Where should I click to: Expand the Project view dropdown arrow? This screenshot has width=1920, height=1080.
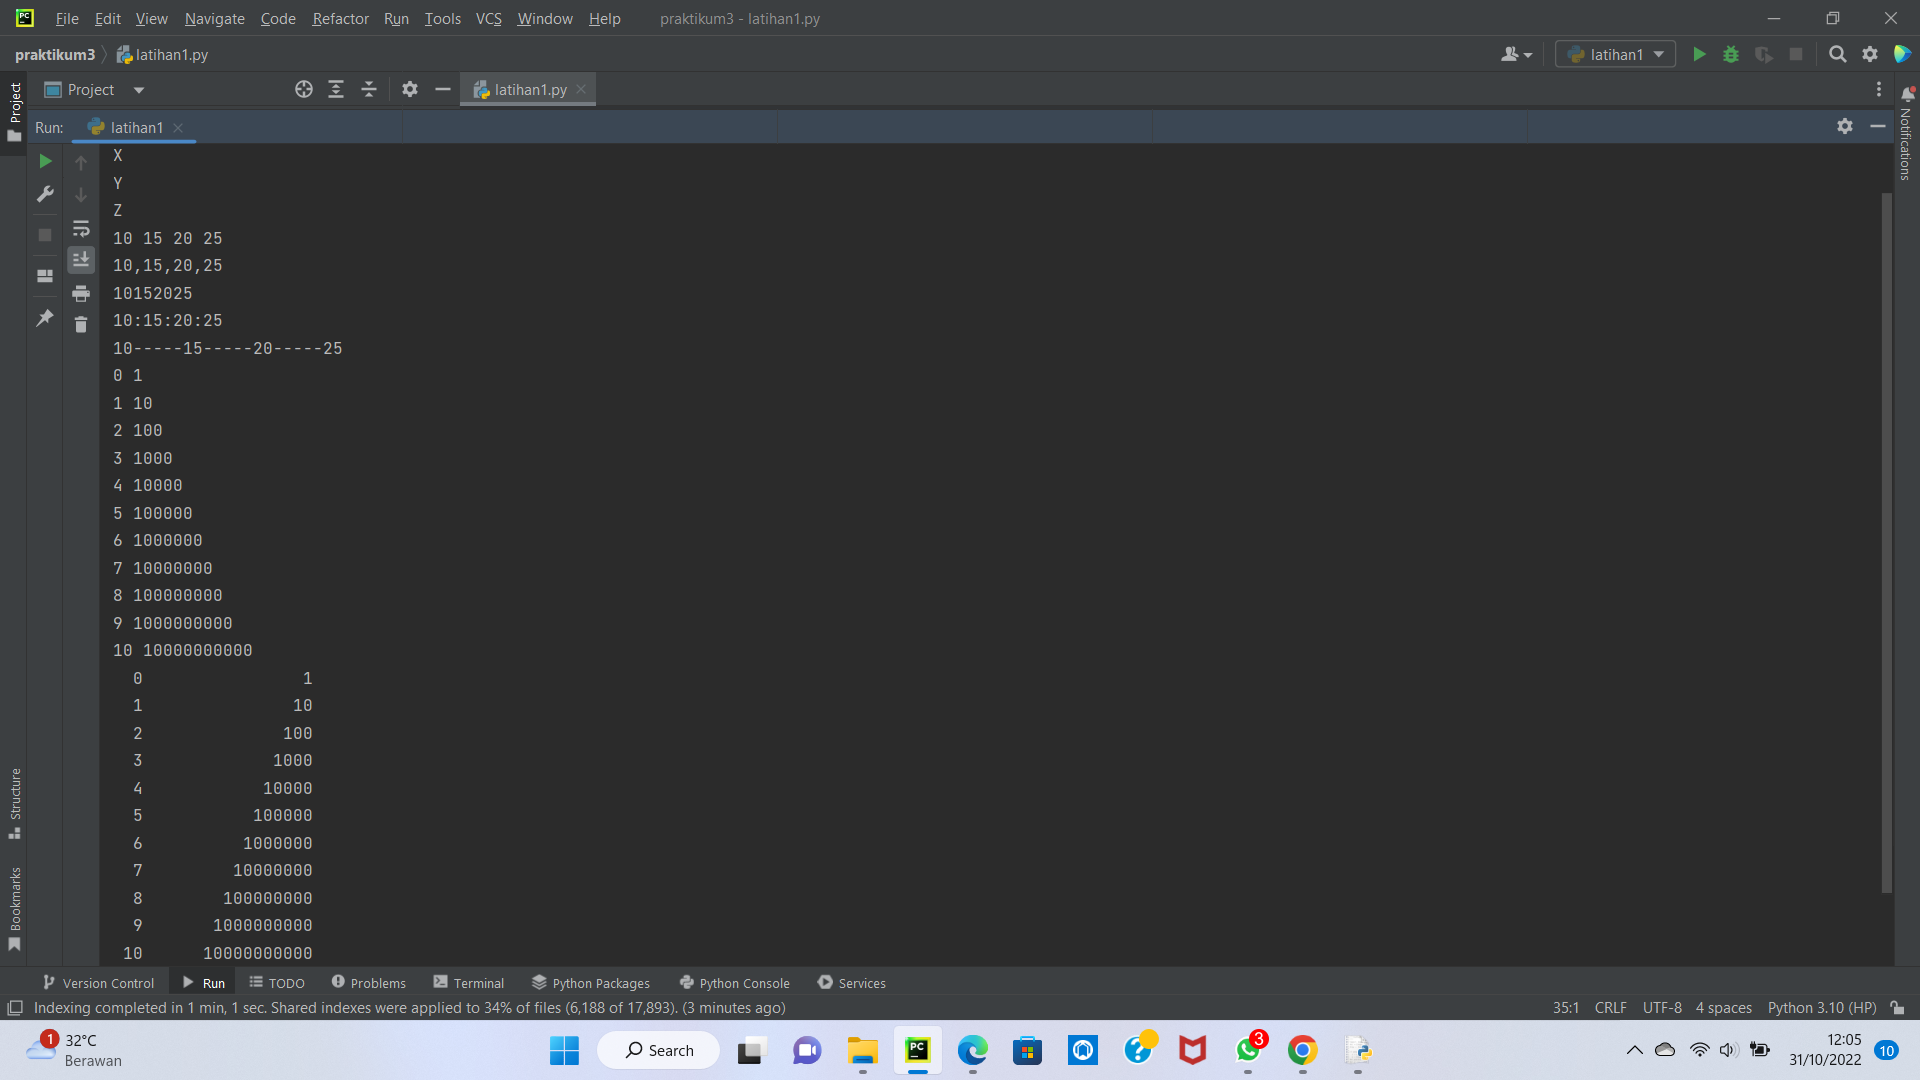139,90
